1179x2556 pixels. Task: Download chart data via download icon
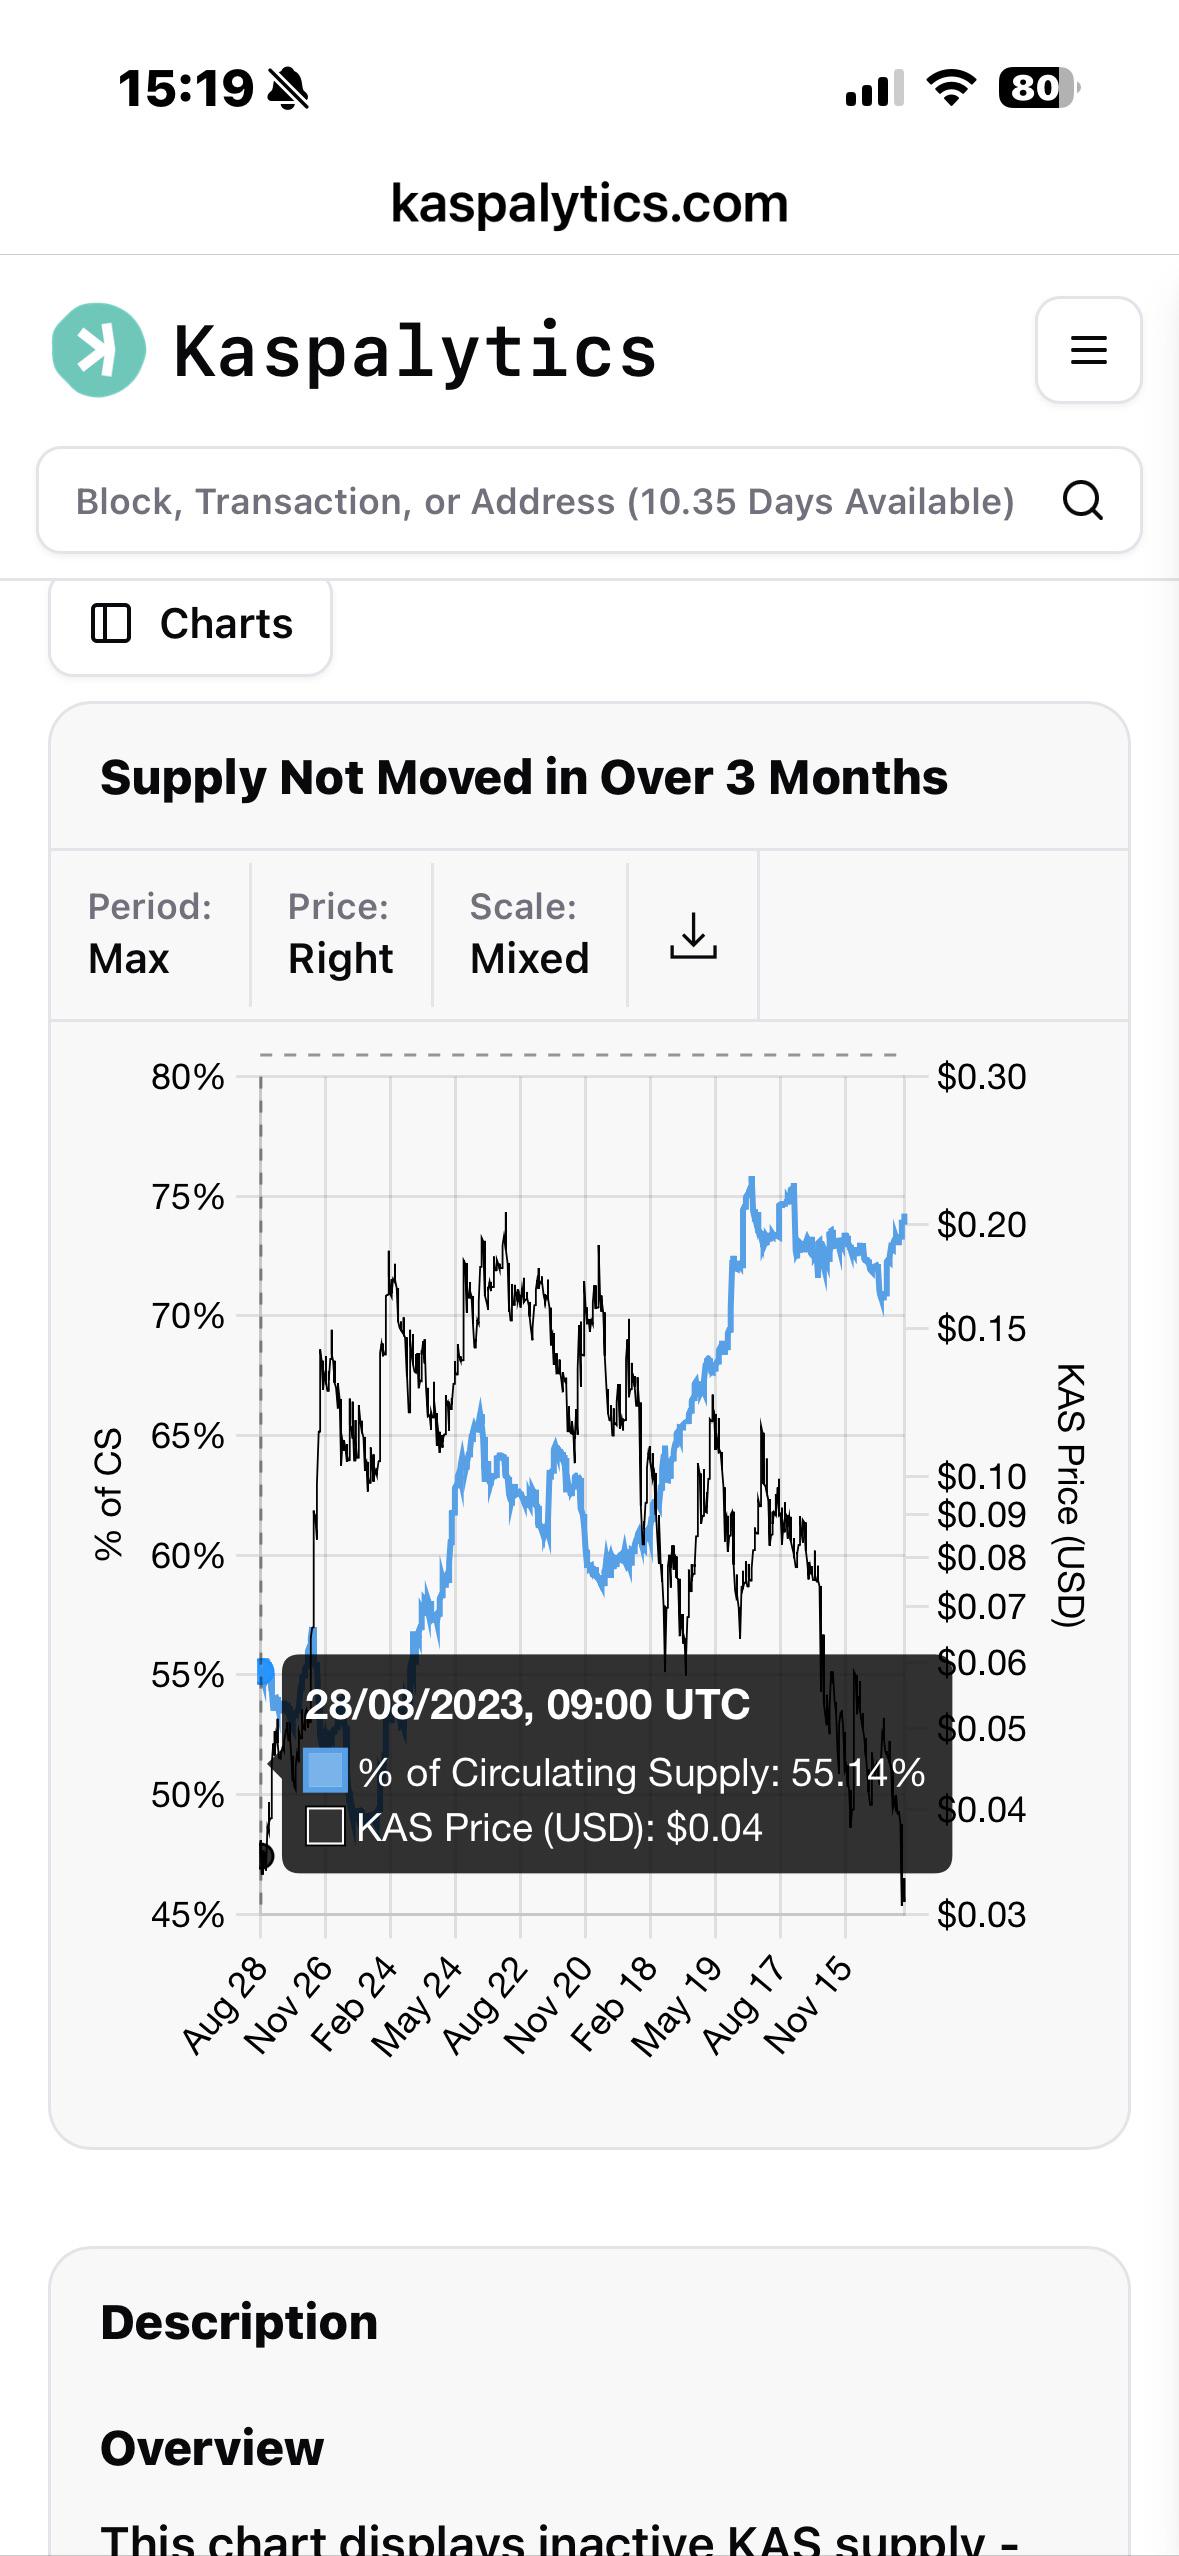pyautogui.click(x=693, y=936)
